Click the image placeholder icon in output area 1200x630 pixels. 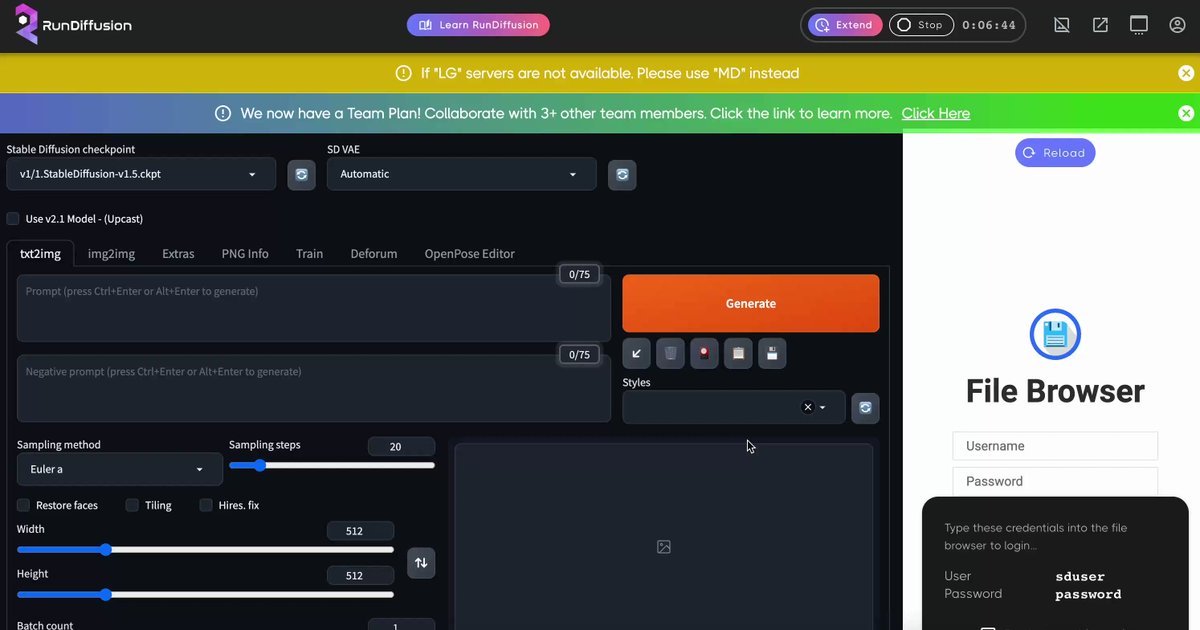click(664, 547)
